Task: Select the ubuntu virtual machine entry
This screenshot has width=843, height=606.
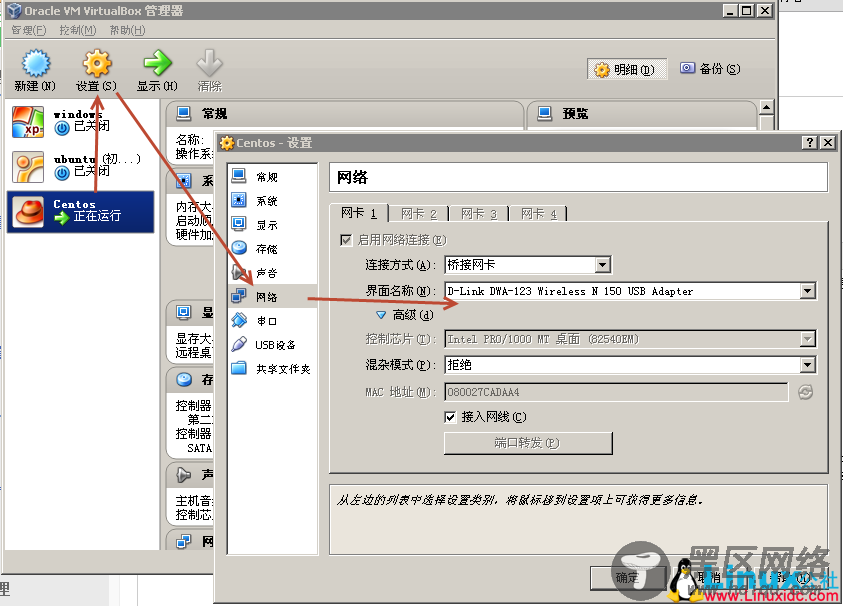Action: (x=81, y=166)
